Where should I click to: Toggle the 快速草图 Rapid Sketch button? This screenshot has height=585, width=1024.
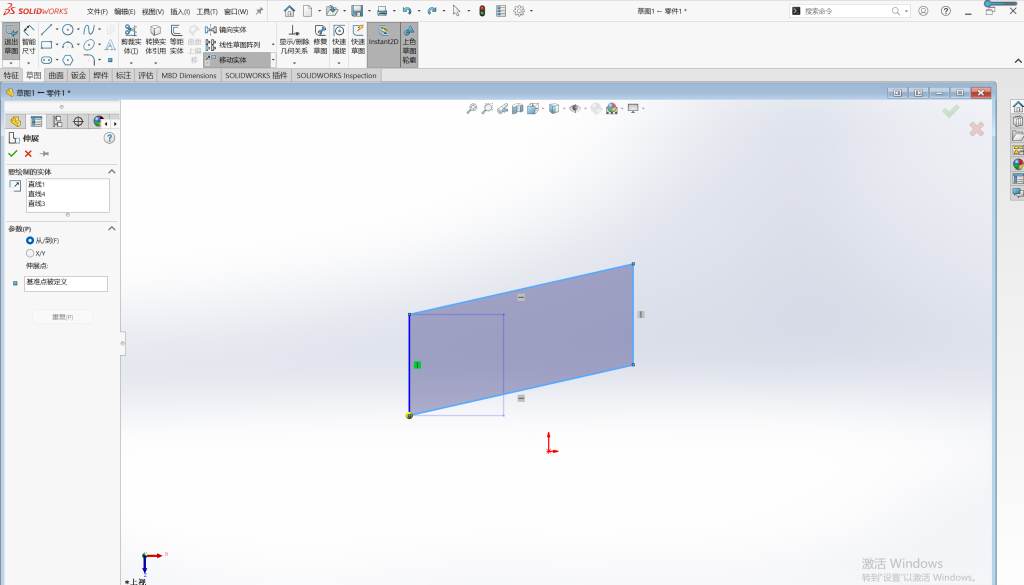(x=358, y=40)
